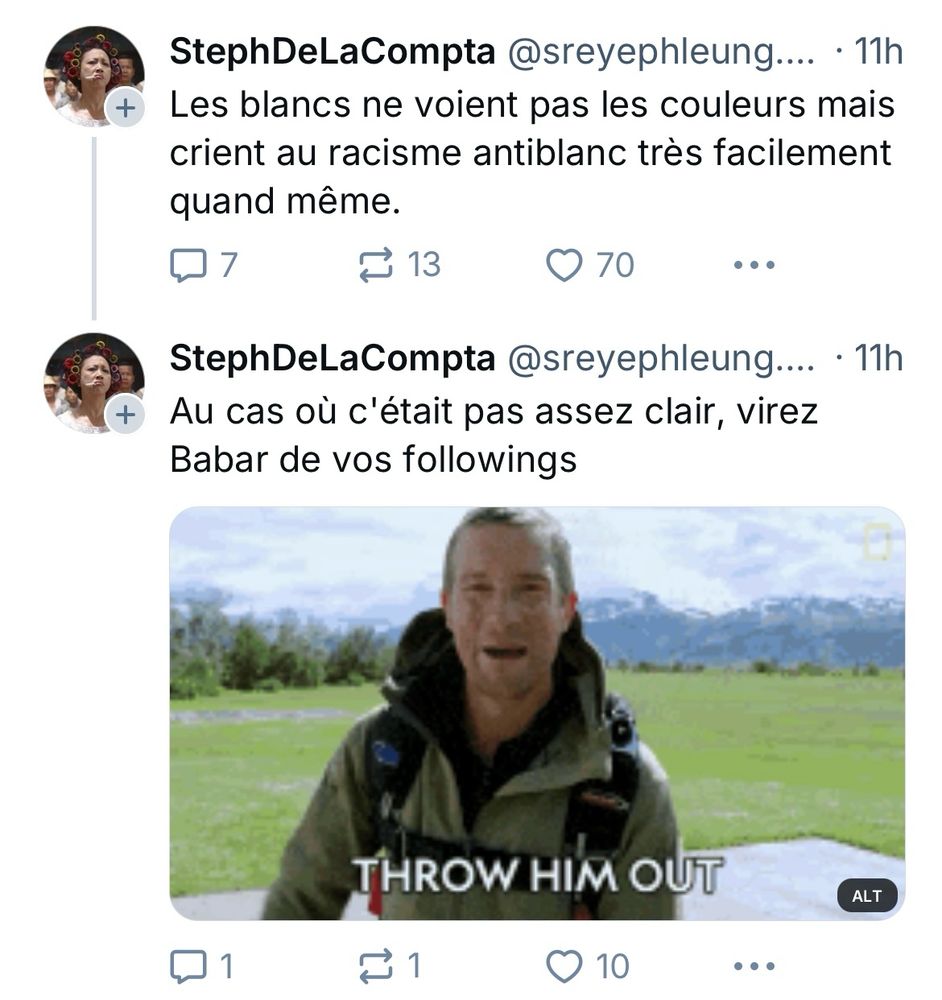Click the @sreyephleung handle on second post
942x1000 pixels.
[661, 357]
